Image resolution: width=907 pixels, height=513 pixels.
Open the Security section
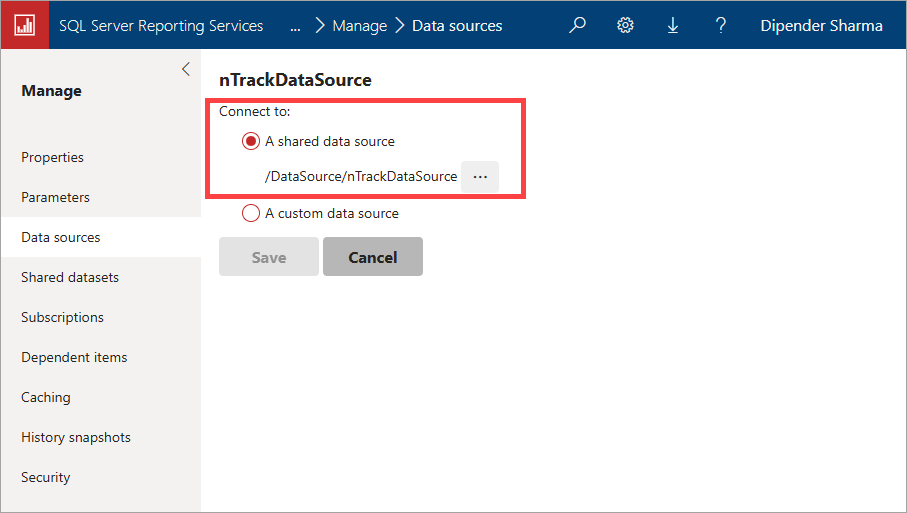pyautogui.click(x=46, y=478)
